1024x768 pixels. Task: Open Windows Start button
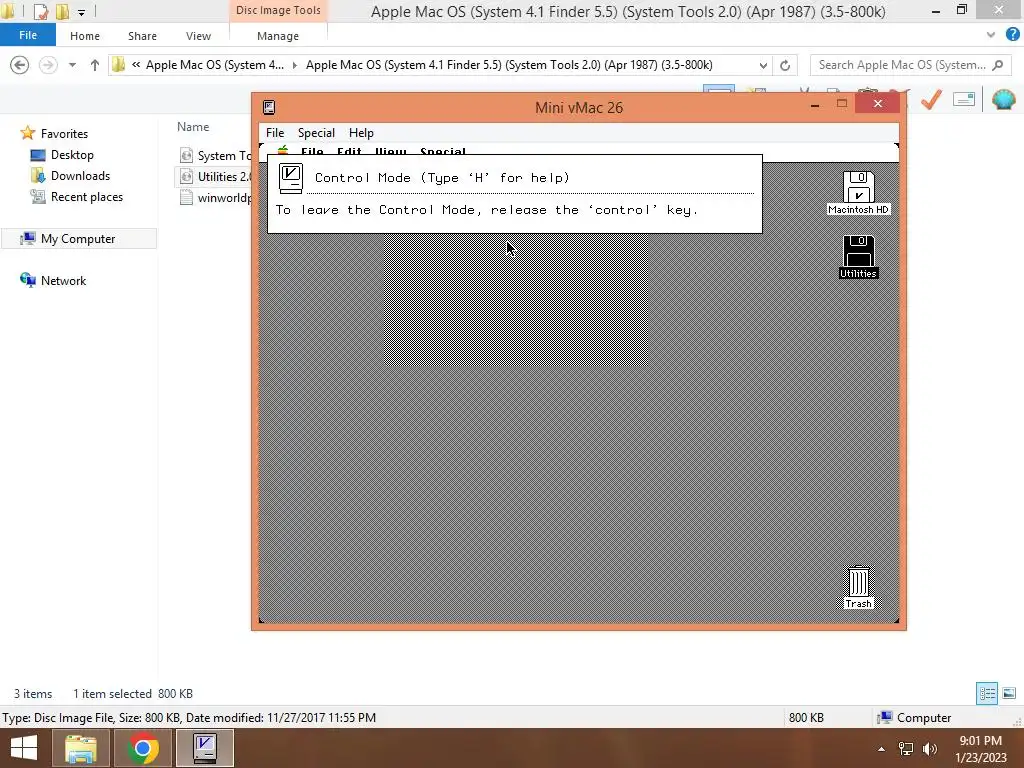coord(24,748)
